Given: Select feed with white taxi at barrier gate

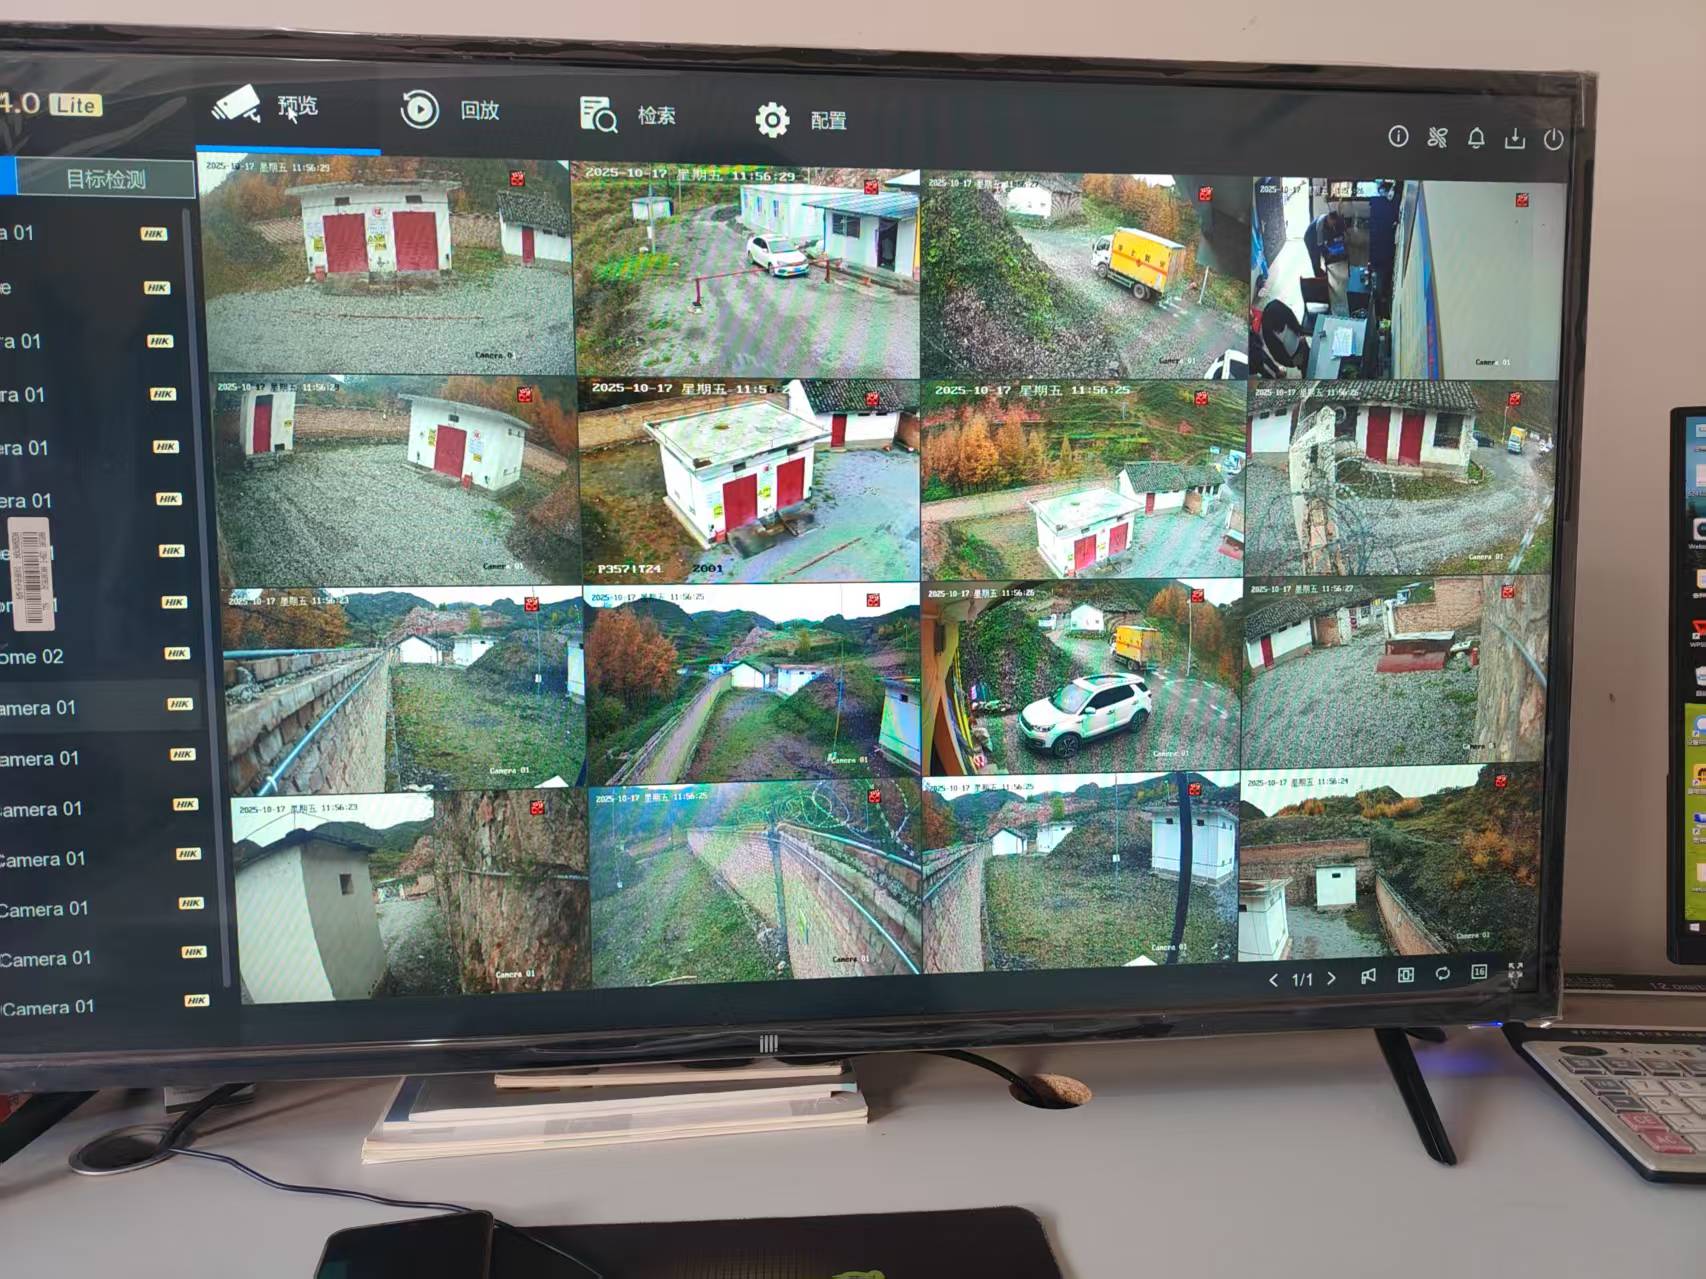Looking at the screenshot, I should click(x=745, y=270).
